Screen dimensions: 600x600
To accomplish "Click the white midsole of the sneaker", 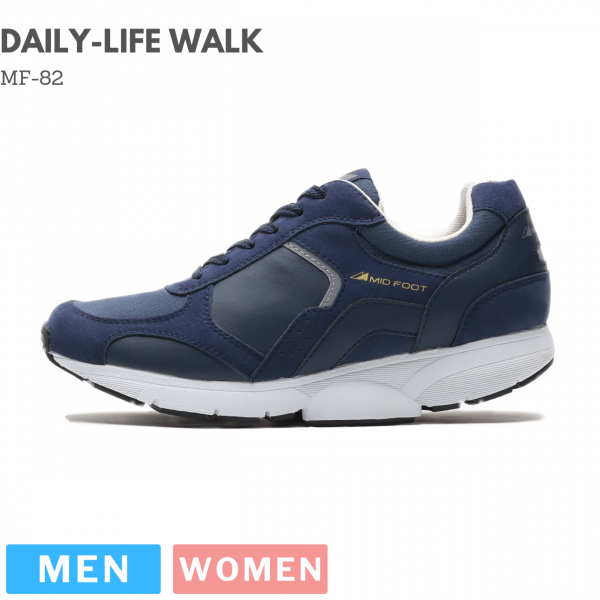I will [x=306, y=386].
